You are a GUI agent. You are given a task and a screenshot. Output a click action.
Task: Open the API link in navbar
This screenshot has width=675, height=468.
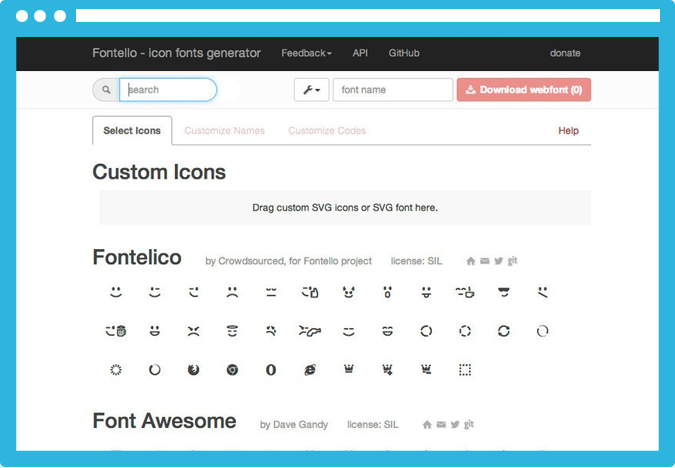360,53
